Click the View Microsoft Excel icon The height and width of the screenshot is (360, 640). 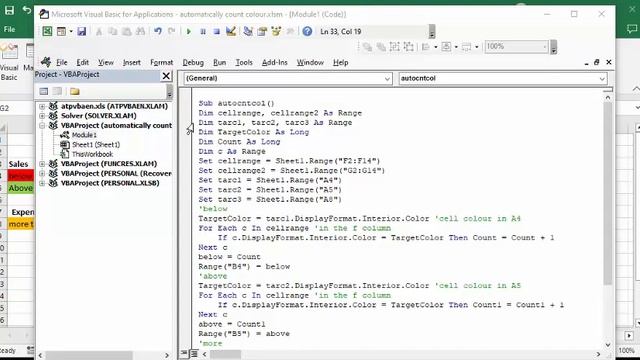pos(47,31)
